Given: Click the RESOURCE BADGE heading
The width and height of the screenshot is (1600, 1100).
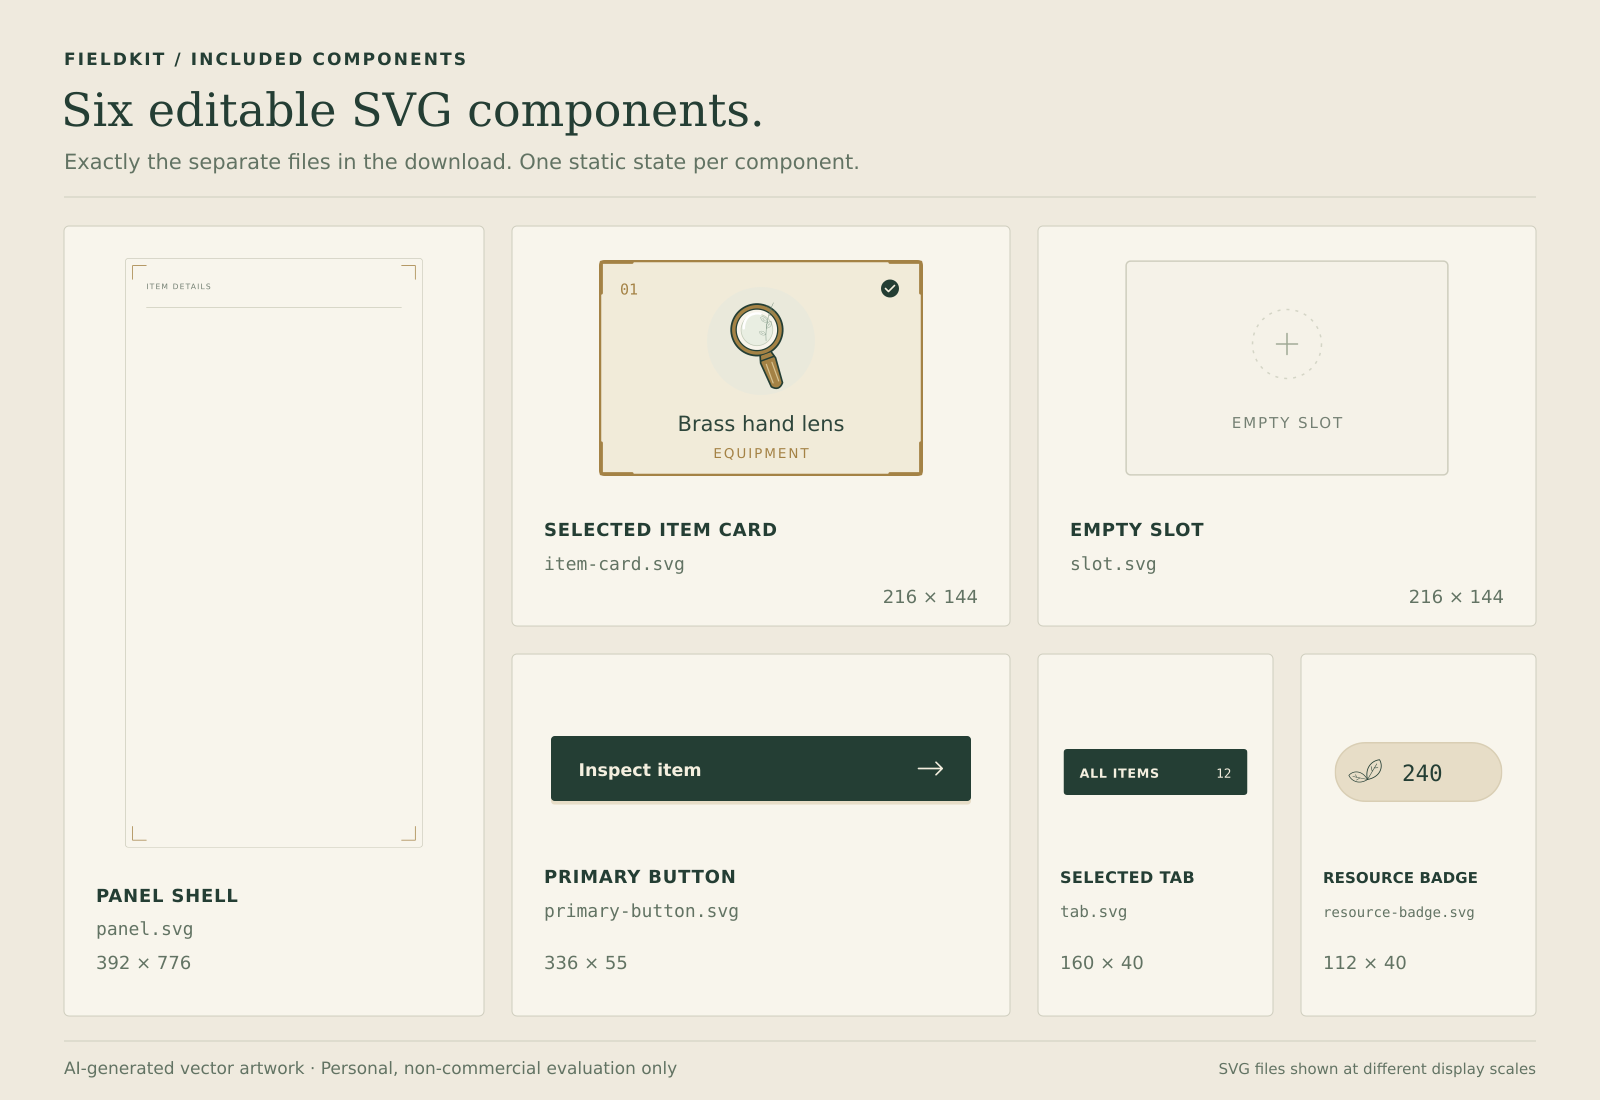Looking at the screenshot, I should pos(1400,877).
